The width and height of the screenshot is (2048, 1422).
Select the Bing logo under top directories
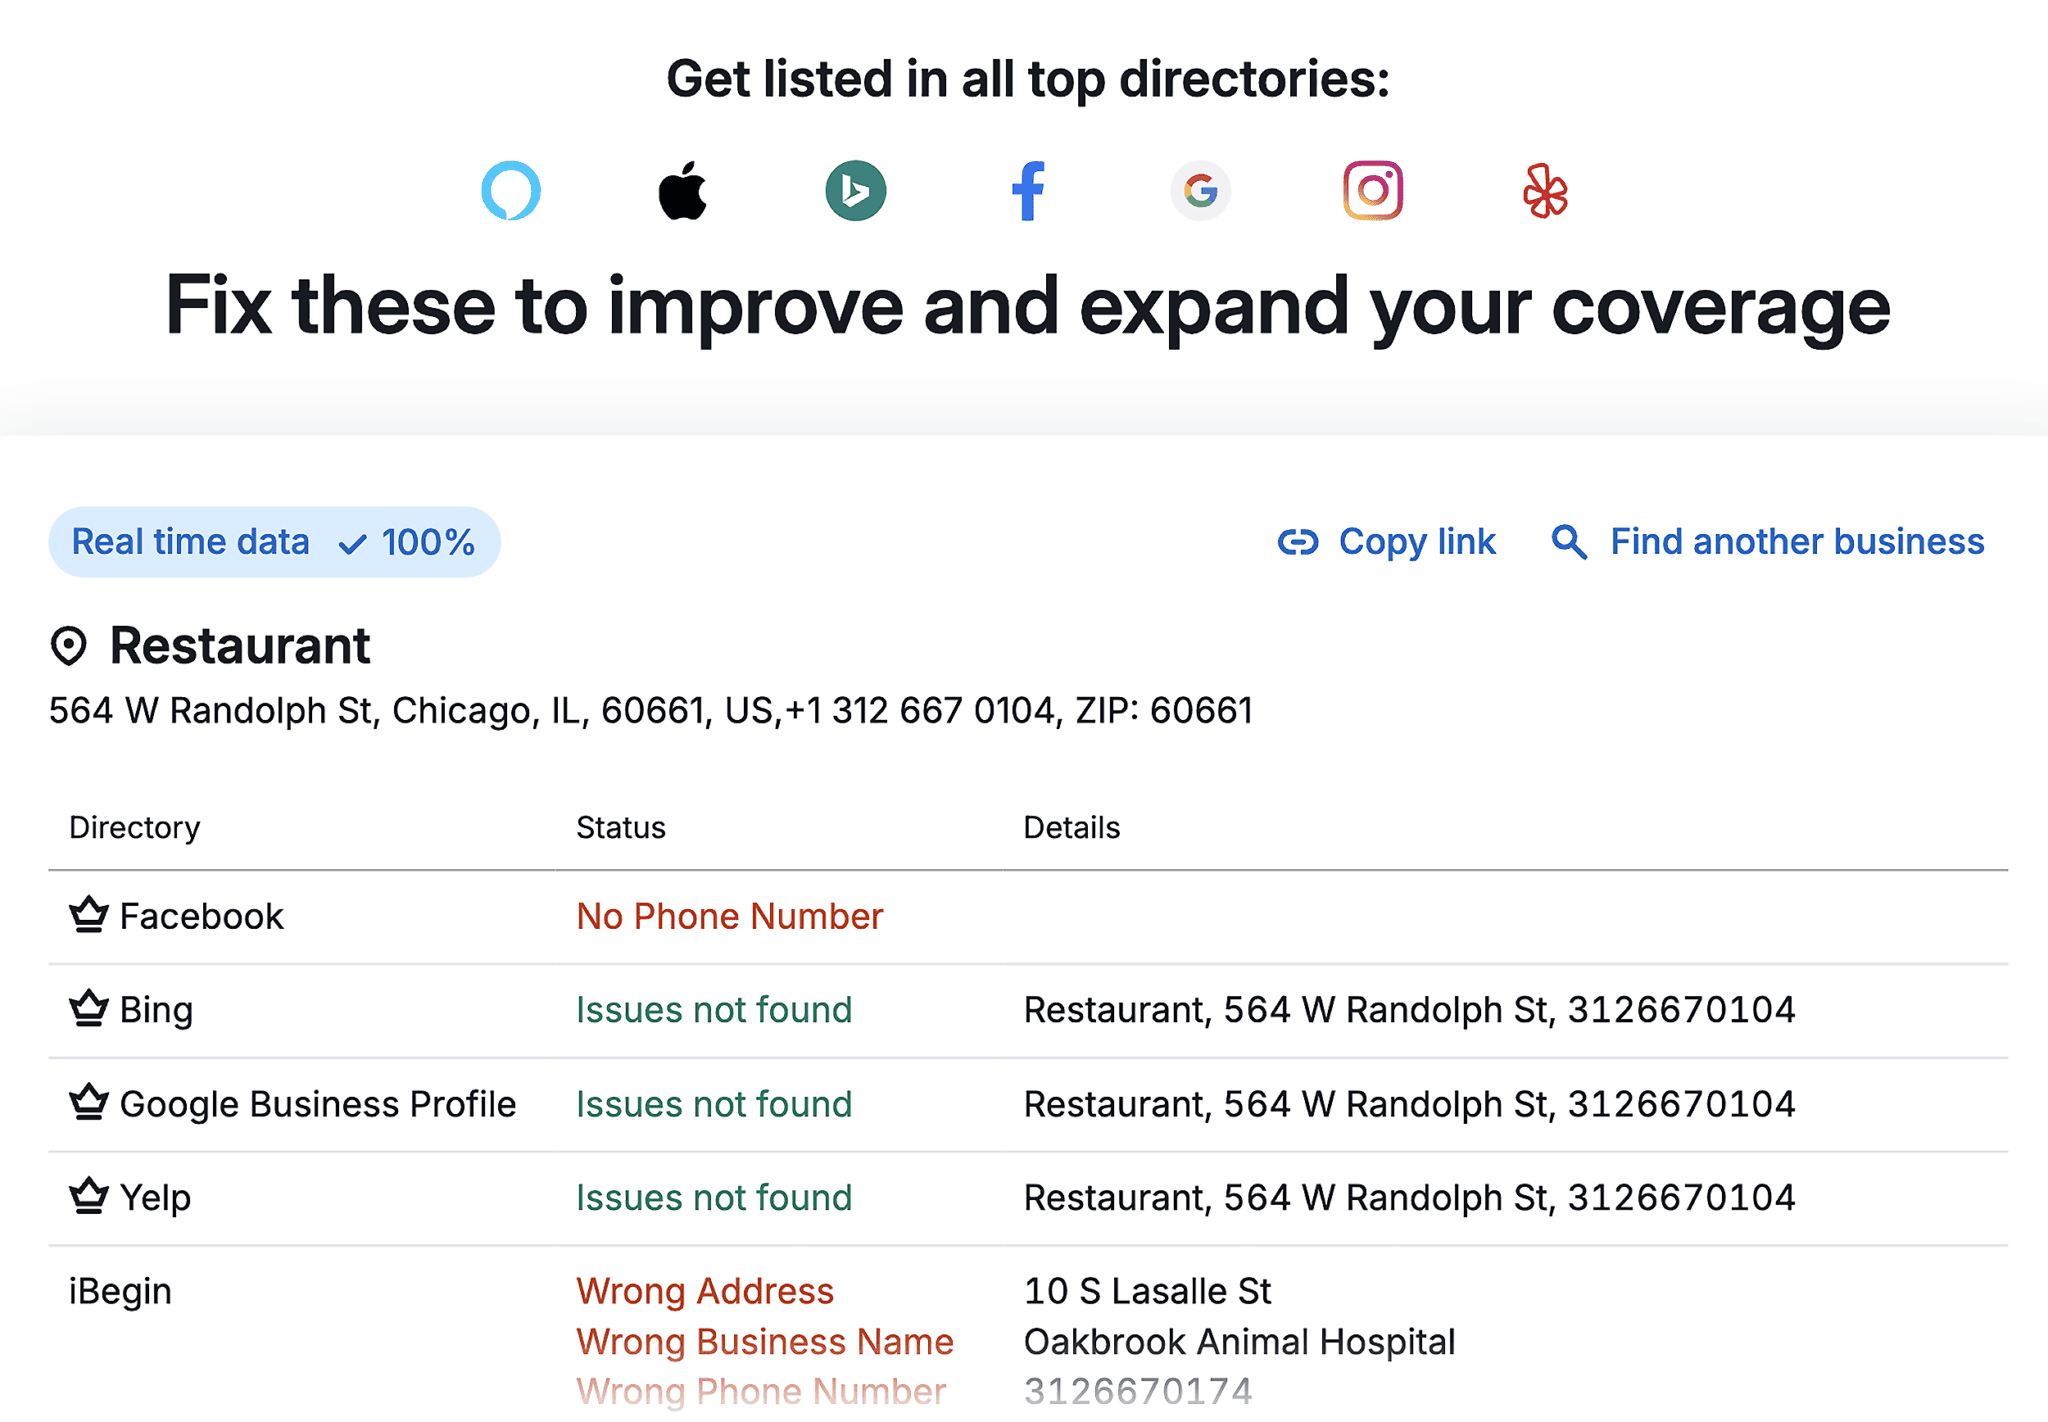[856, 191]
